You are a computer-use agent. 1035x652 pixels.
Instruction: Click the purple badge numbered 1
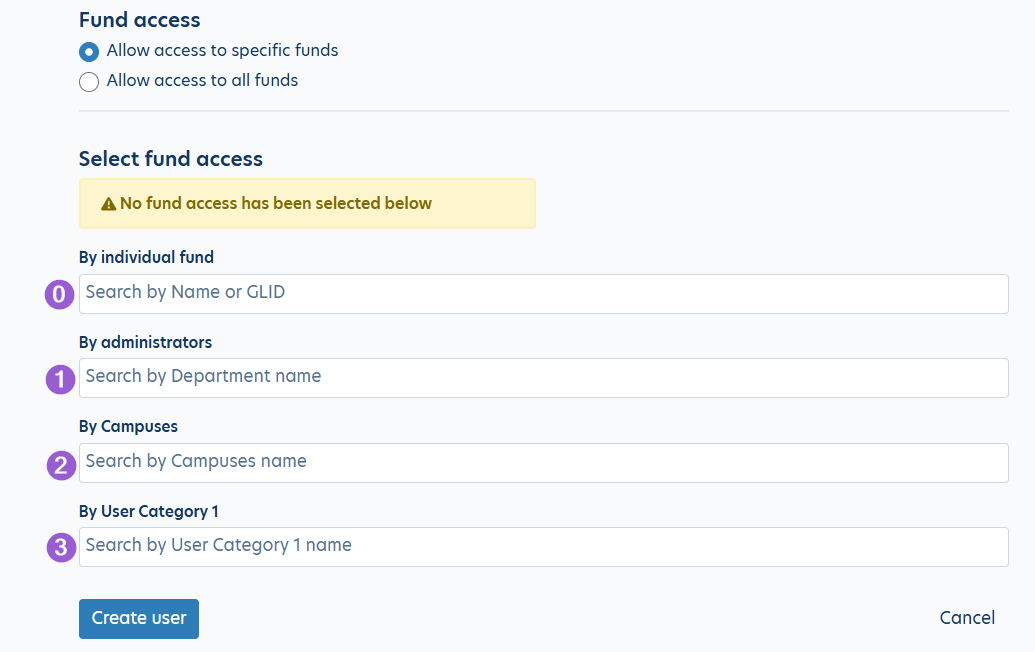(61, 379)
